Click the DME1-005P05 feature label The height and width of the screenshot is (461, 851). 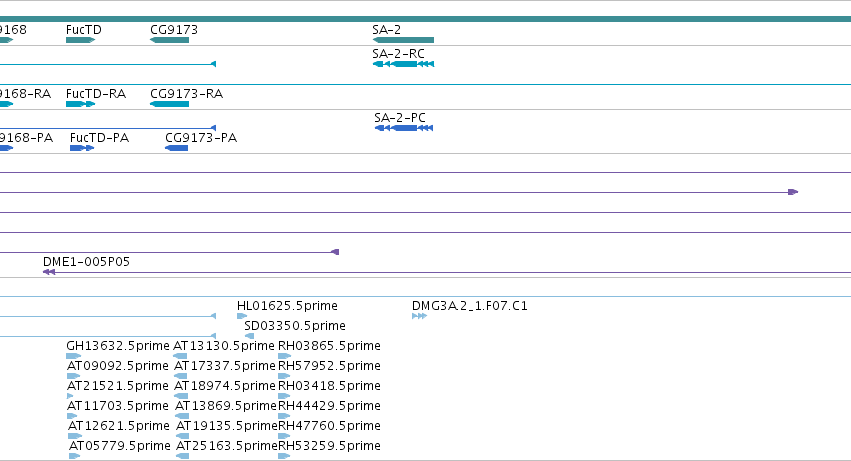click(86, 262)
